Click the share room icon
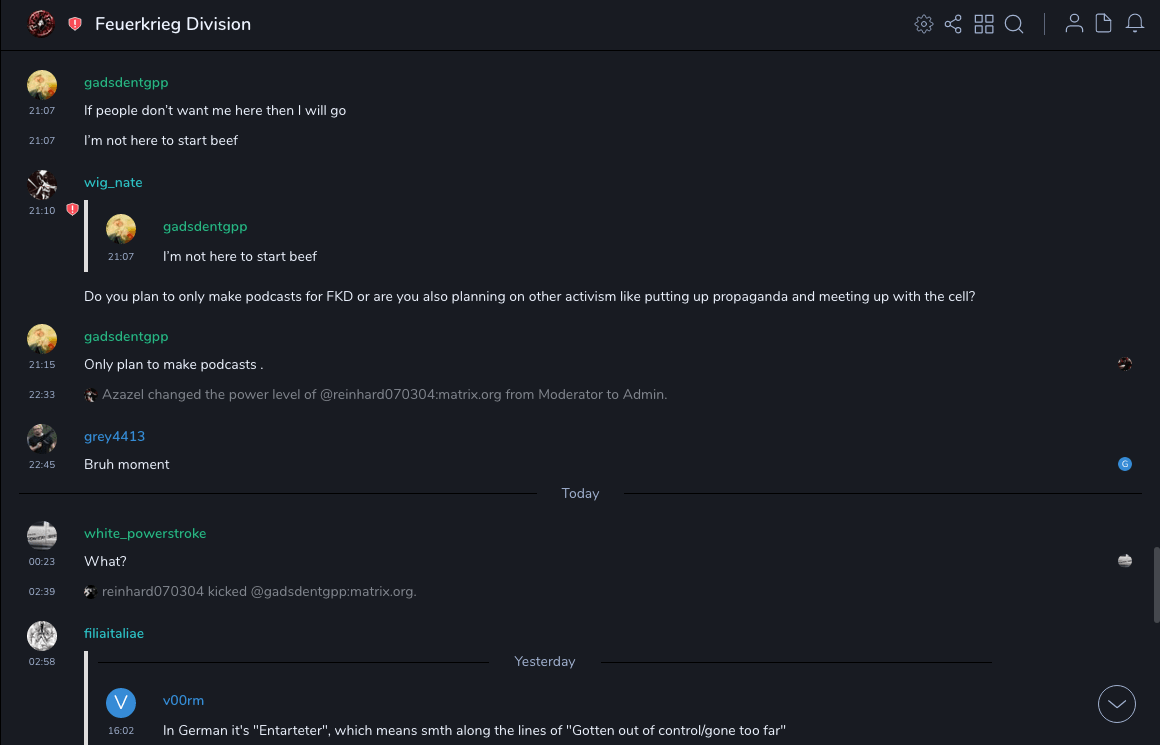 point(953,24)
